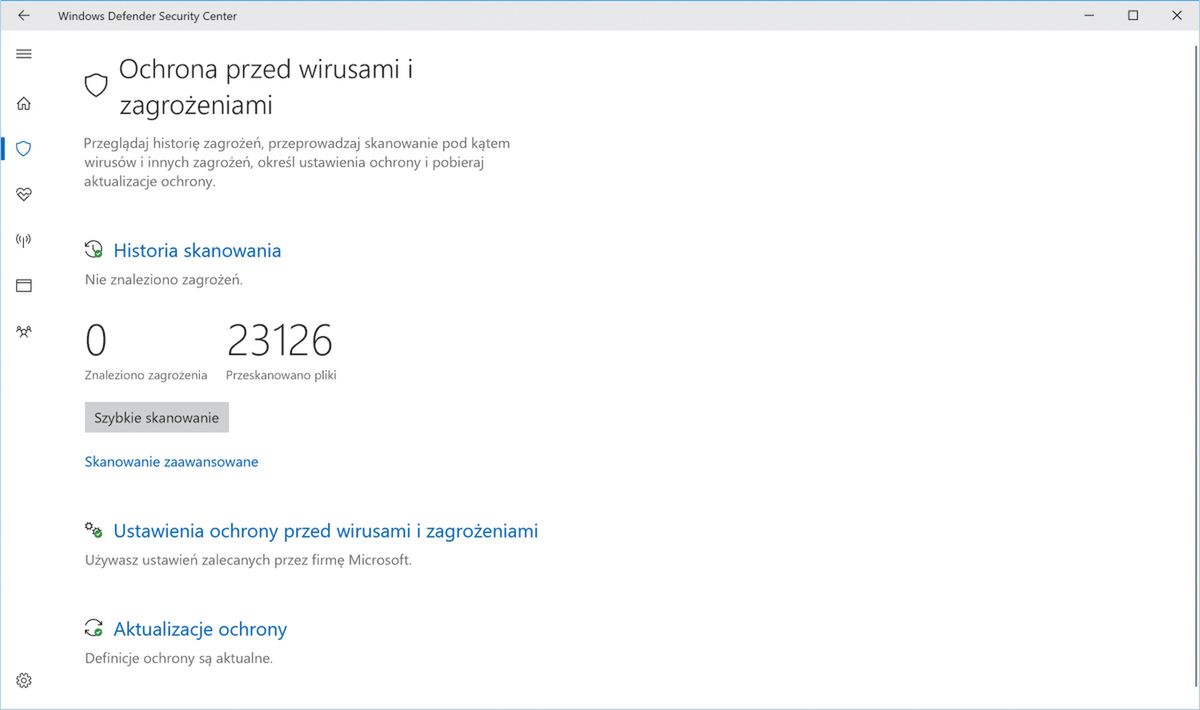The width and height of the screenshot is (1200, 710).
Task: Click the Przeskanowano pliki label
Action: [282, 375]
